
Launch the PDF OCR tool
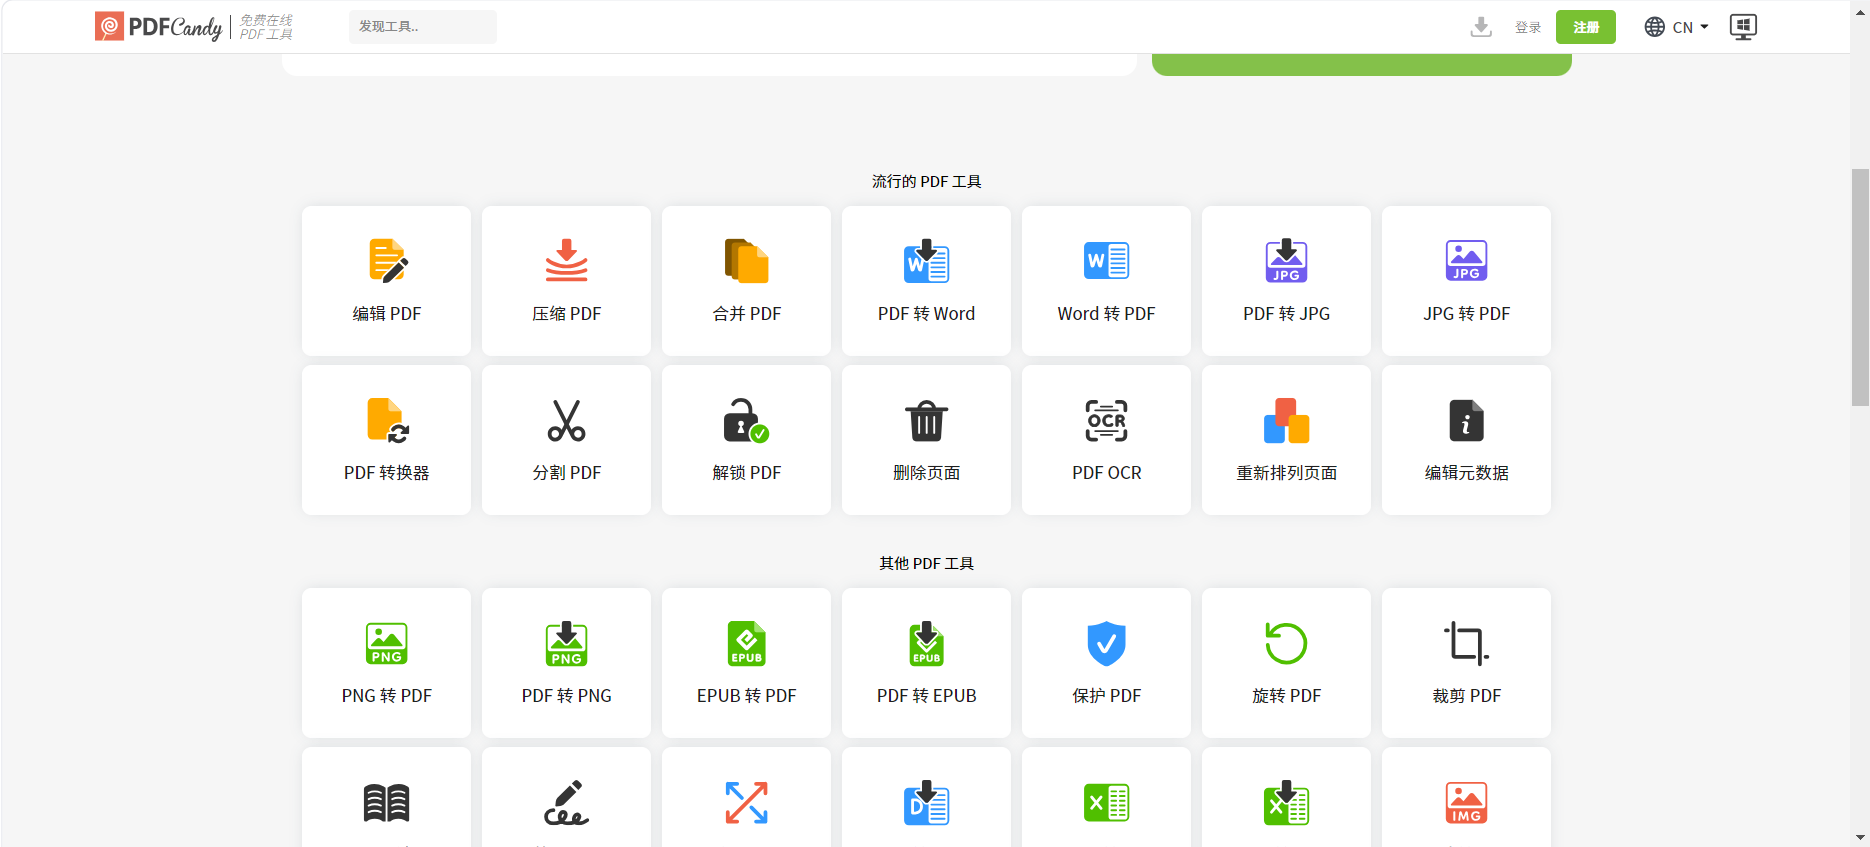point(1106,440)
